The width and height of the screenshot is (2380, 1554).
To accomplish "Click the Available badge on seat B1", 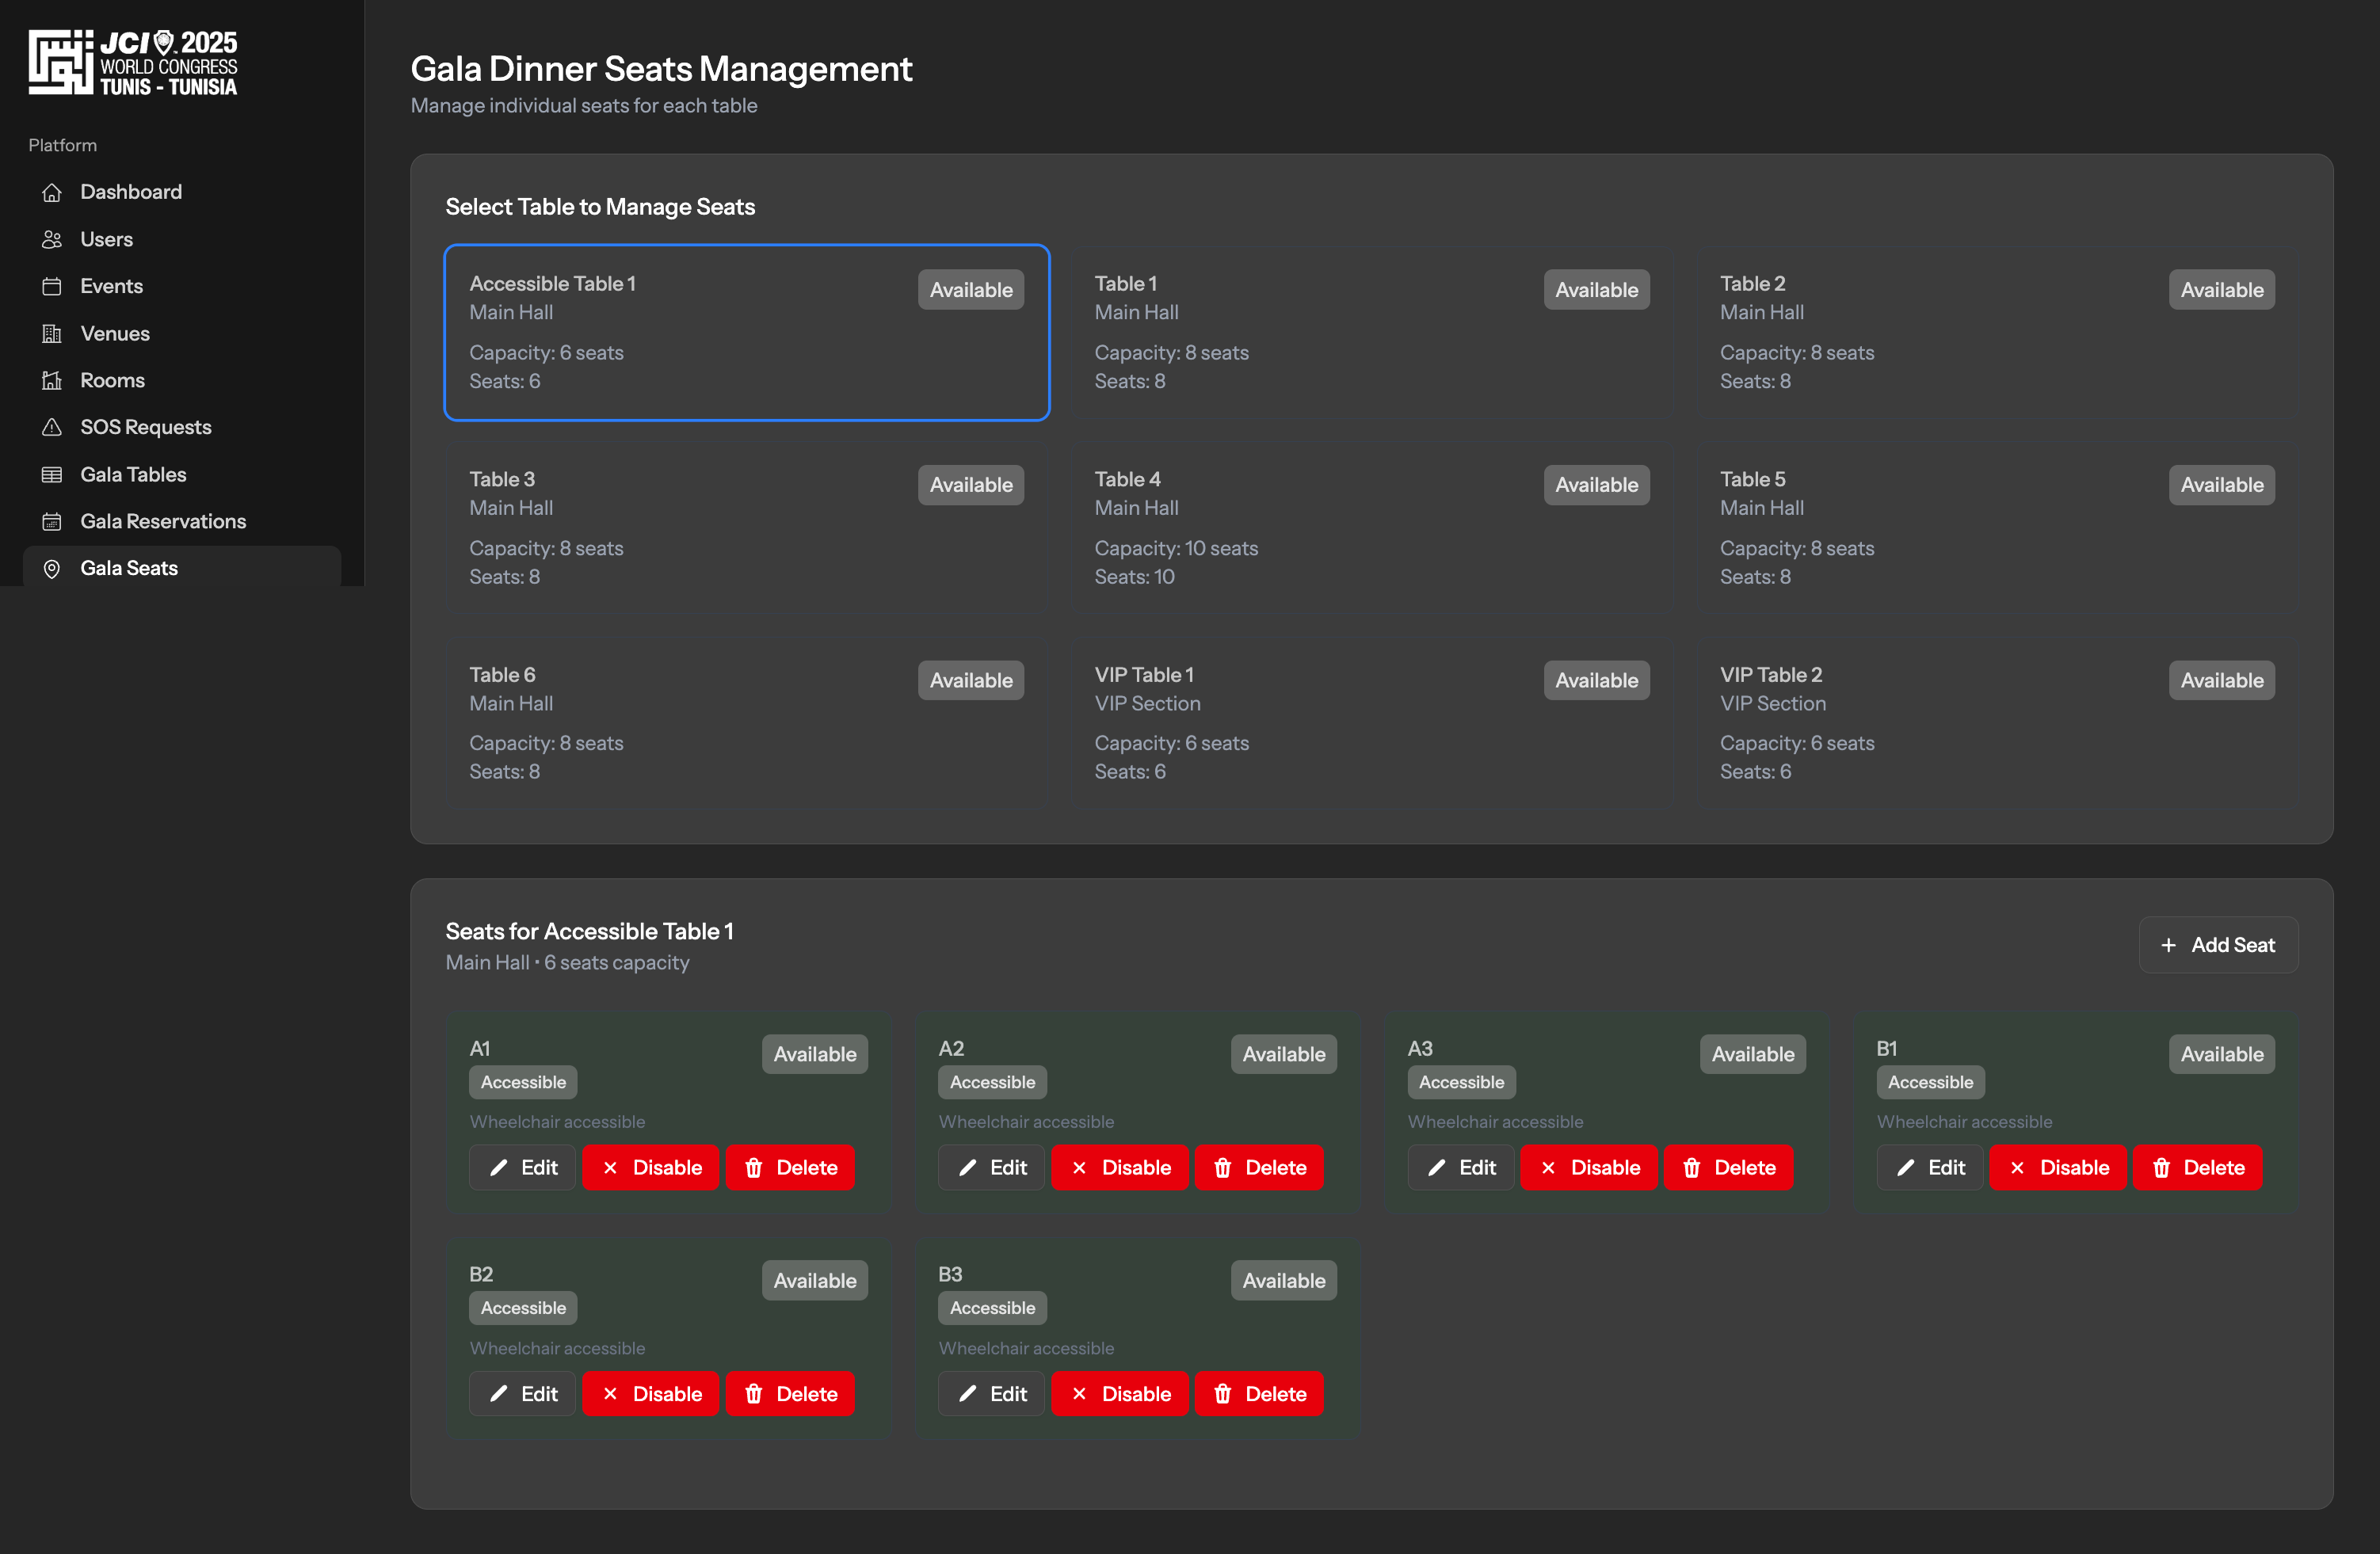I will click(2221, 1054).
